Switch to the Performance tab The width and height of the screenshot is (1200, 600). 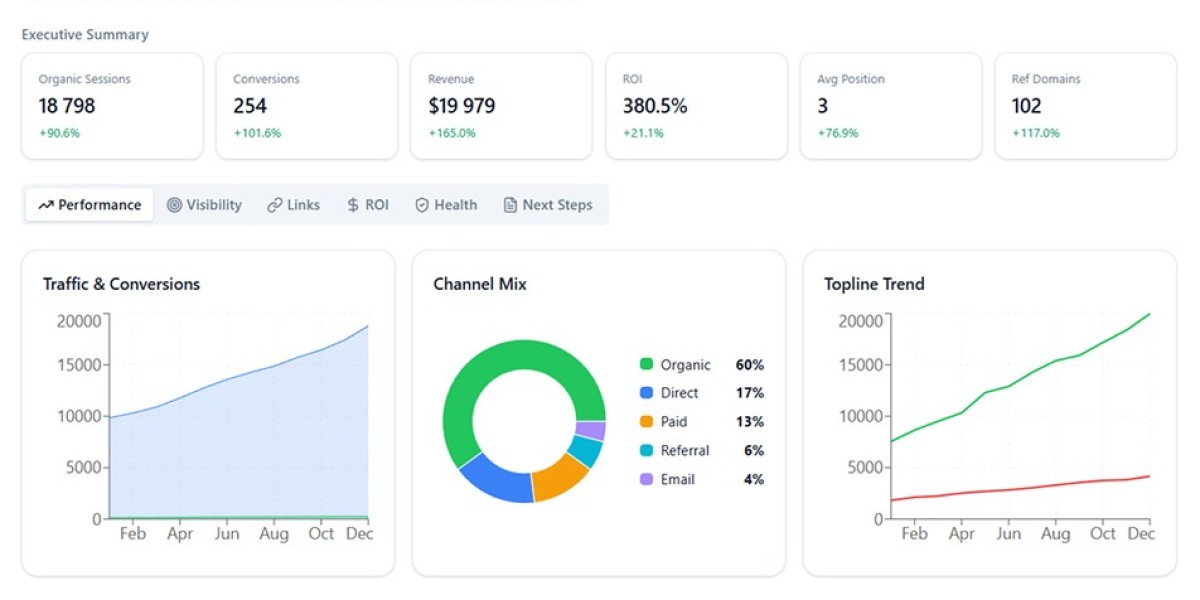90,205
